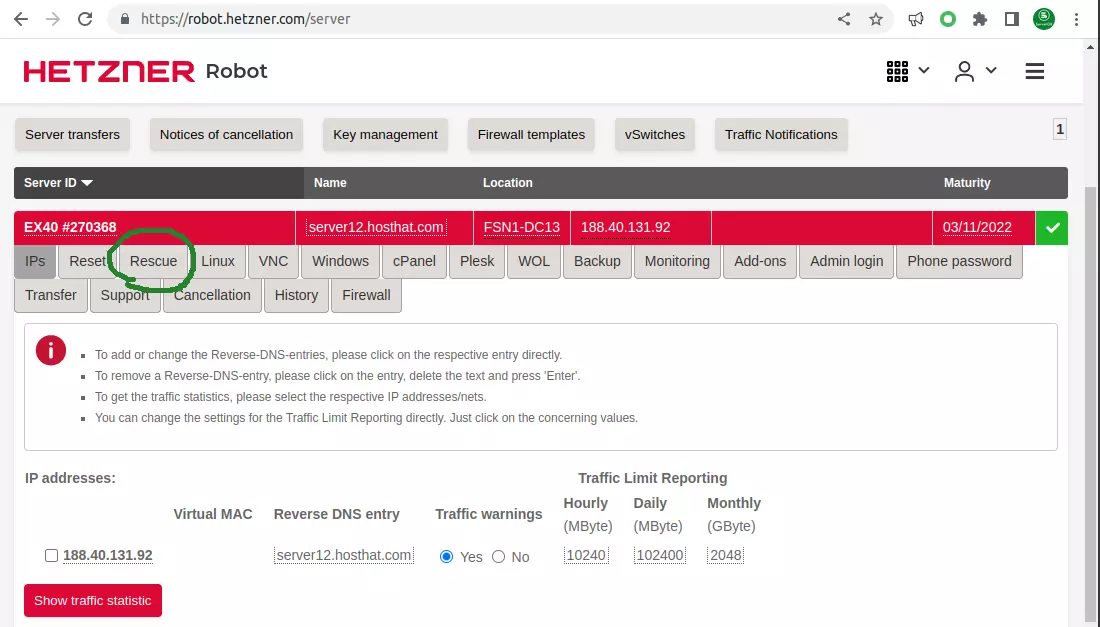
Task: Open the hamburger menu in Robot header
Action: point(1035,71)
